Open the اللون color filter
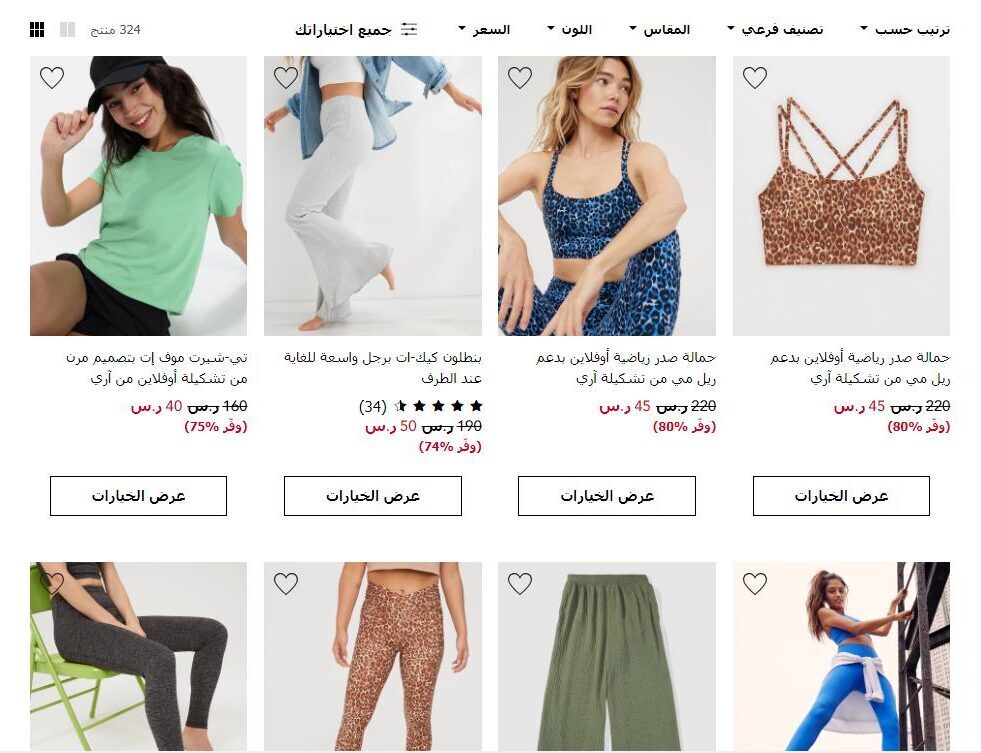The width and height of the screenshot is (981, 753). coord(569,29)
